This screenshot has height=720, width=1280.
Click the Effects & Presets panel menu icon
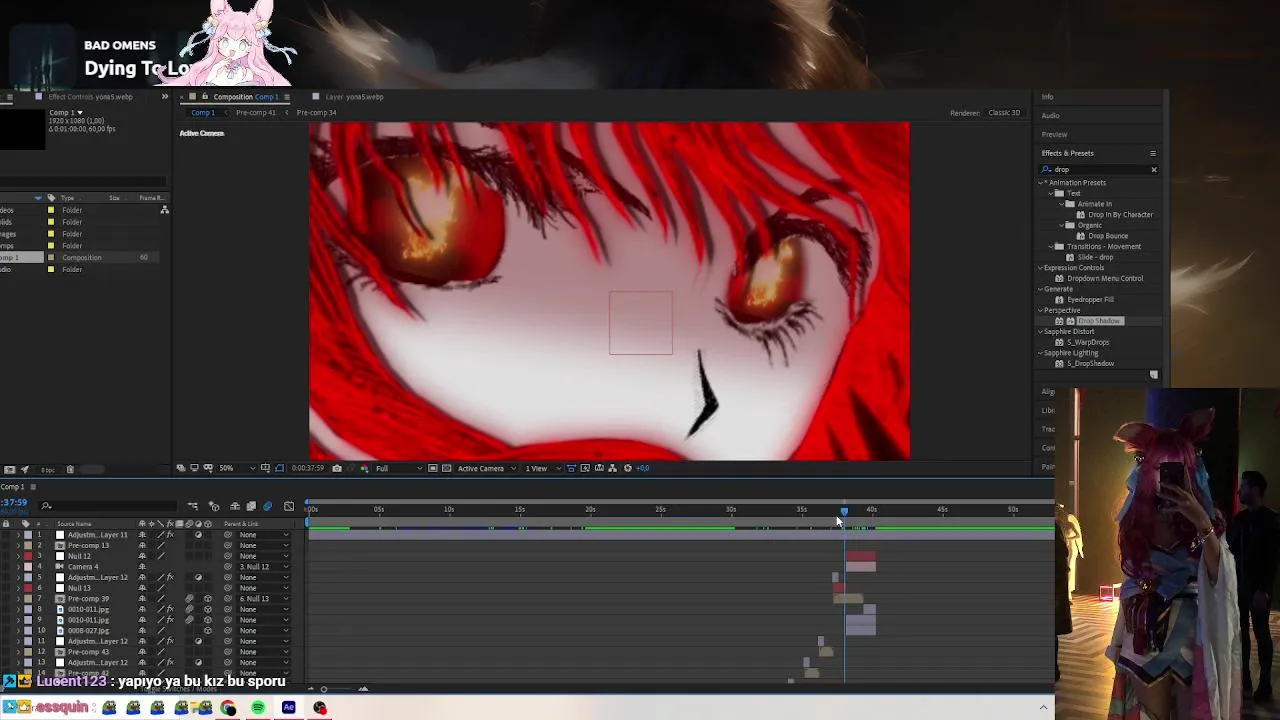pyautogui.click(x=1153, y=153)
